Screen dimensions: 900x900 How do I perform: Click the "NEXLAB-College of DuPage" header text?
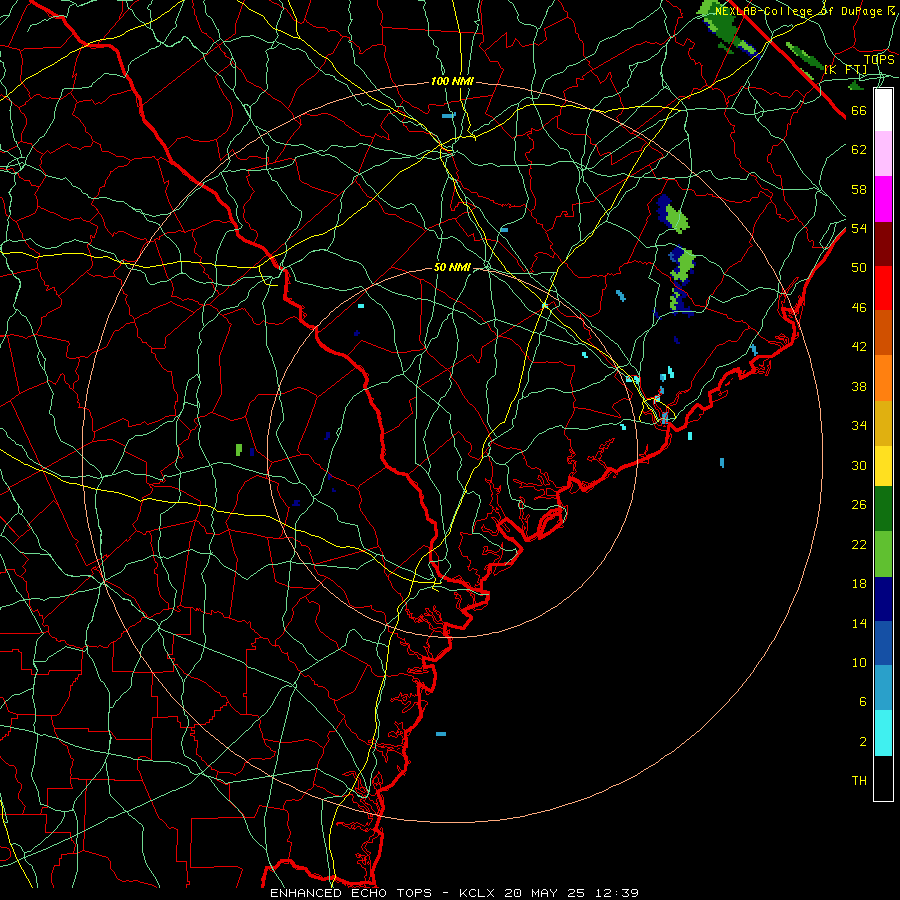pyautogui.click(x=798, y=11)
